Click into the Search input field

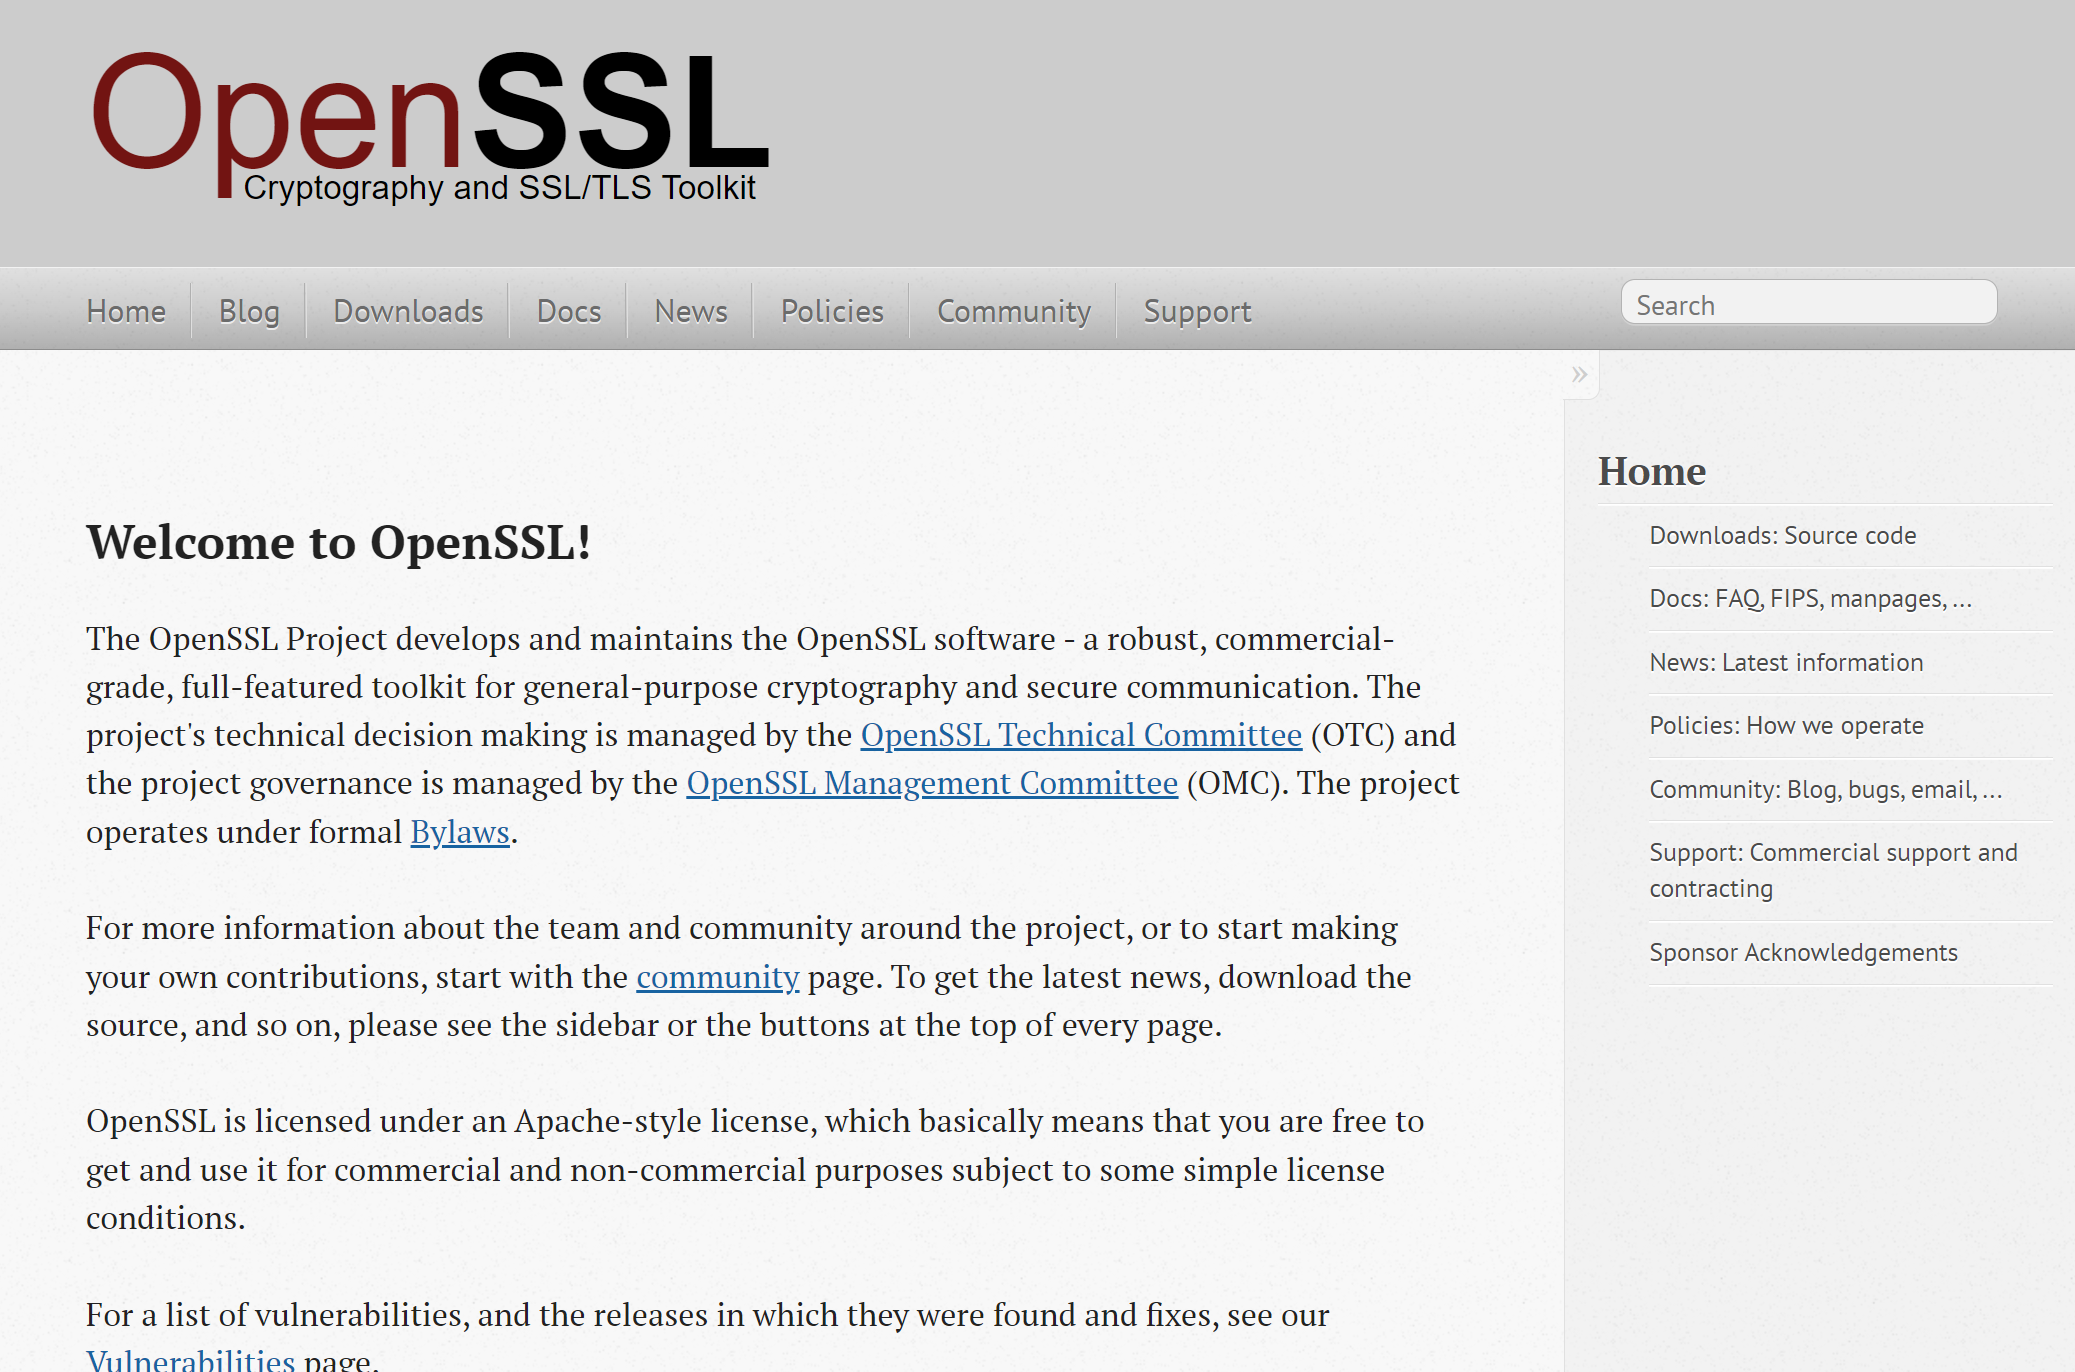pos(1808,304)
